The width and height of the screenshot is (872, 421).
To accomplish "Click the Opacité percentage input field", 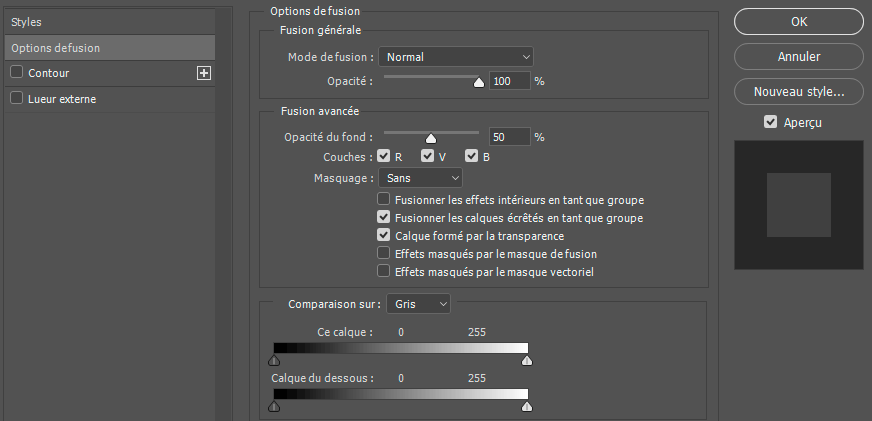I will 509,81.
